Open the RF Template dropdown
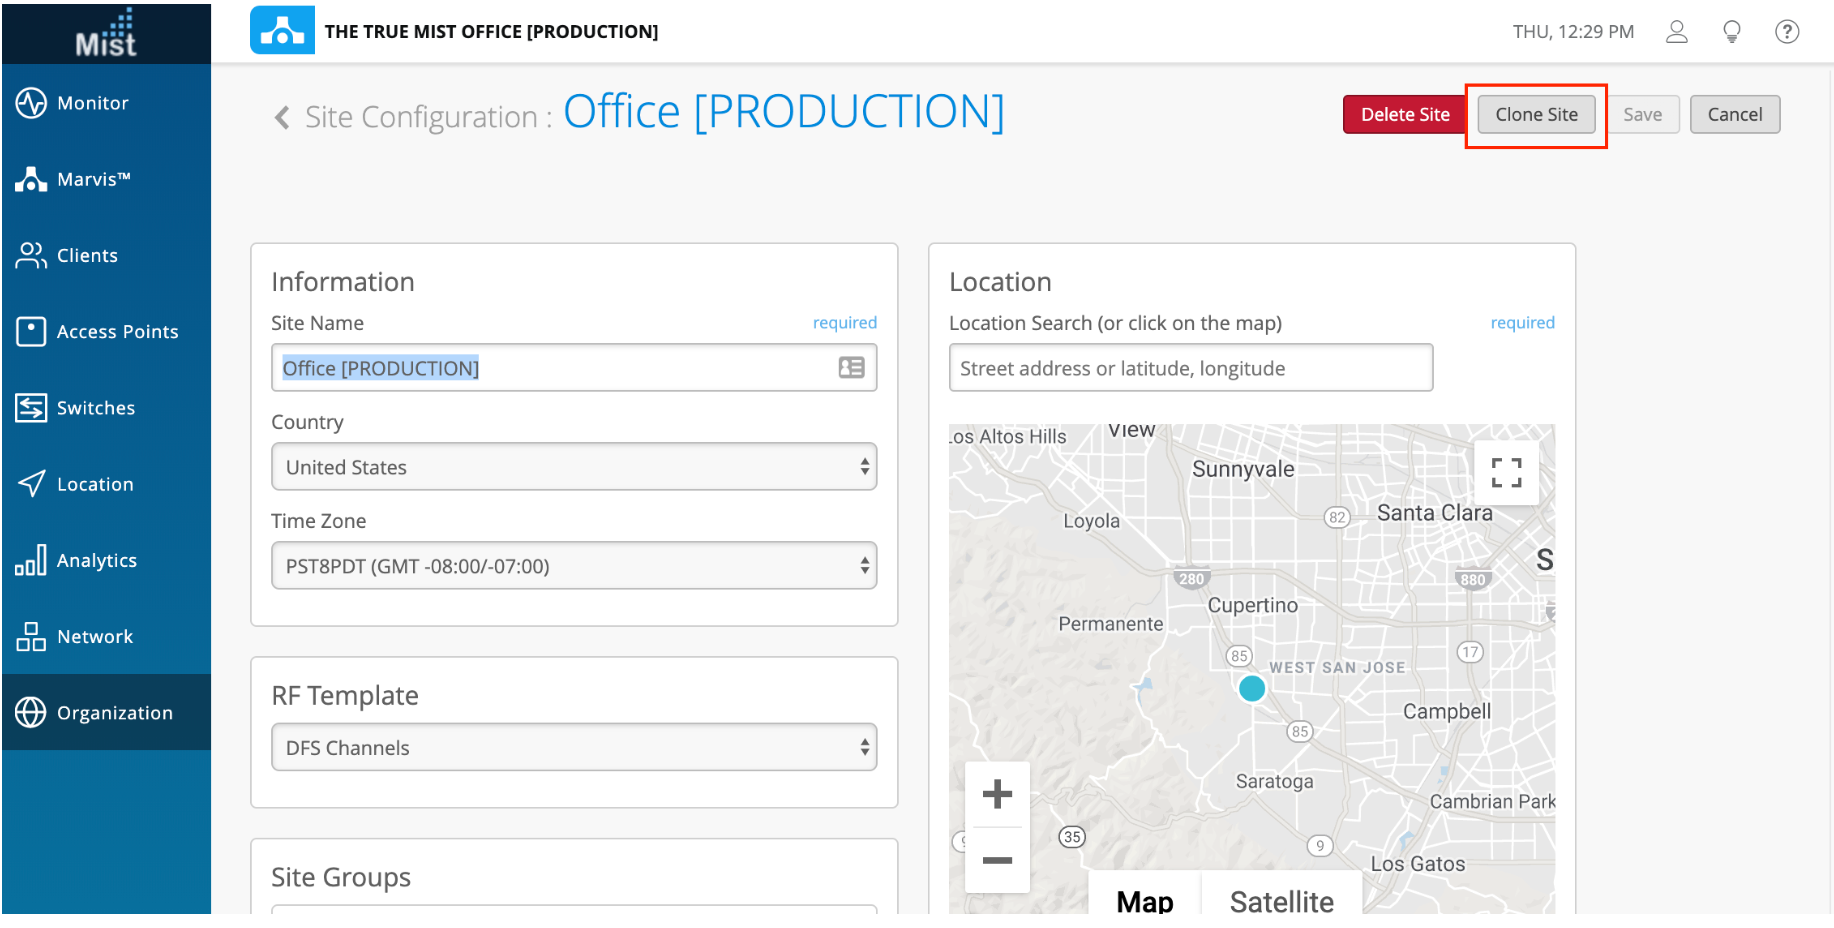Image resolution: width=1834 pixels, height=928 pixels. pos(574,748)
